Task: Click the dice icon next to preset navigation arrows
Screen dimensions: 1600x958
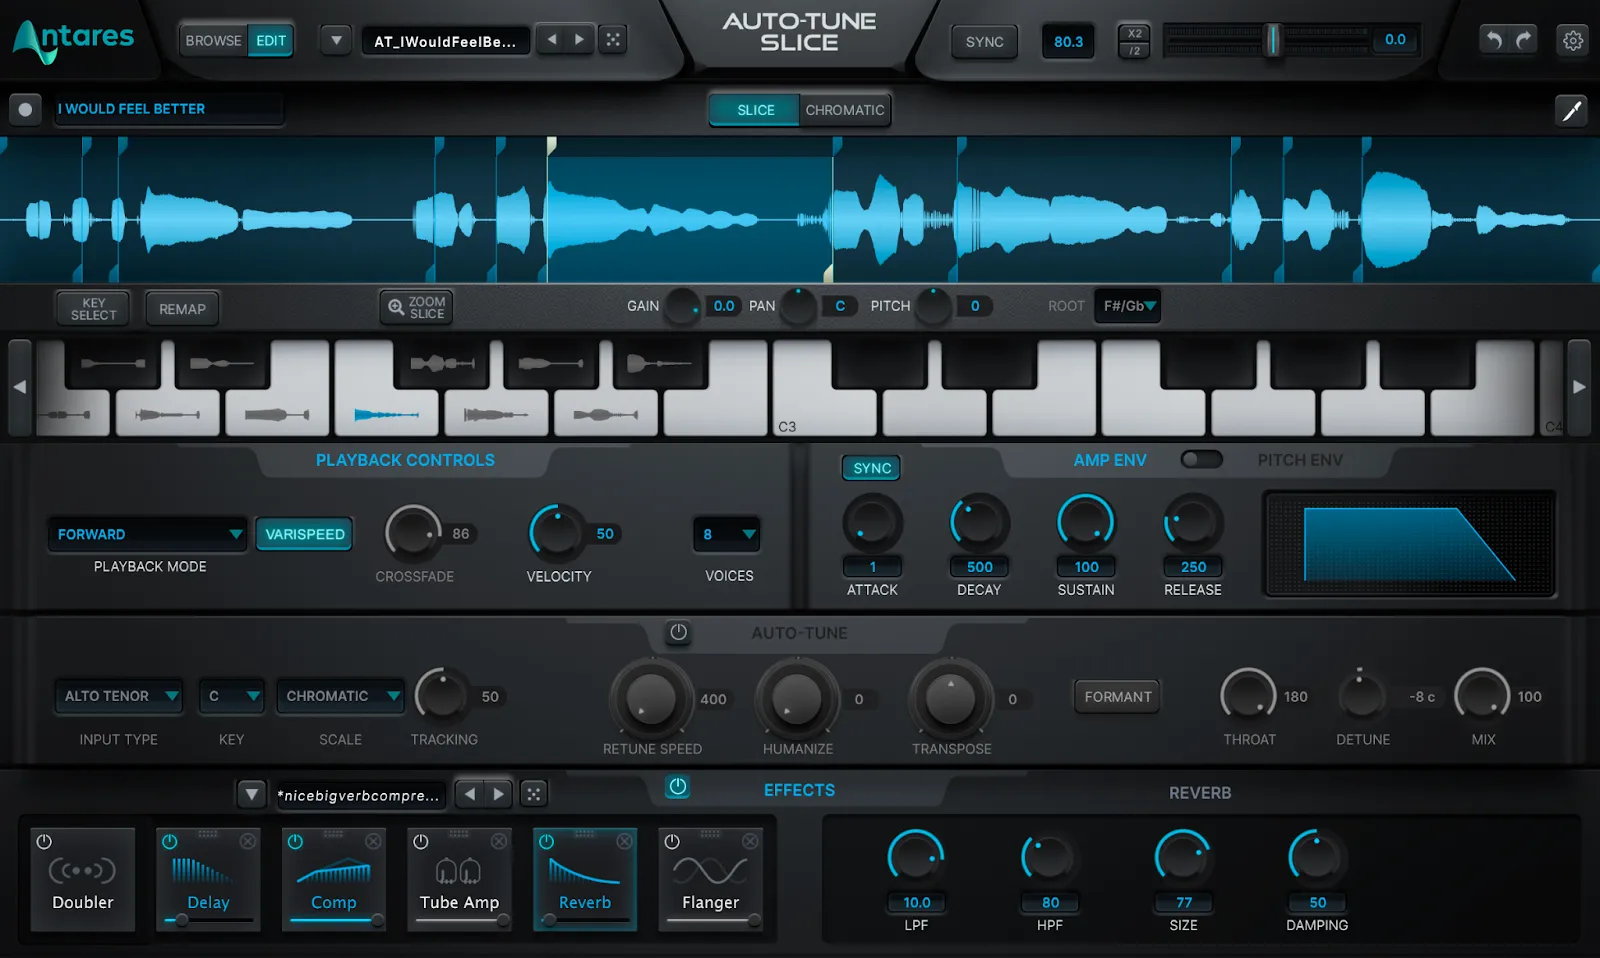Action: pos(613,38)
